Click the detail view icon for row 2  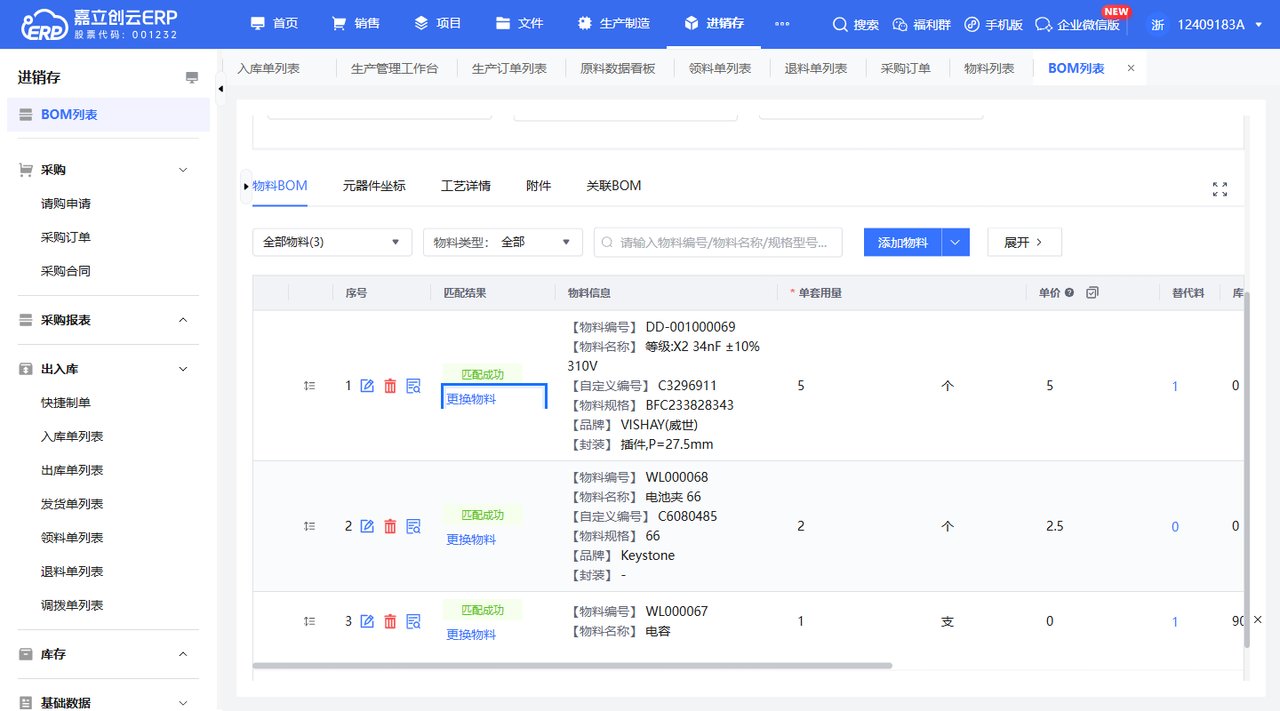pyautogui.click(x=413, y=526)
